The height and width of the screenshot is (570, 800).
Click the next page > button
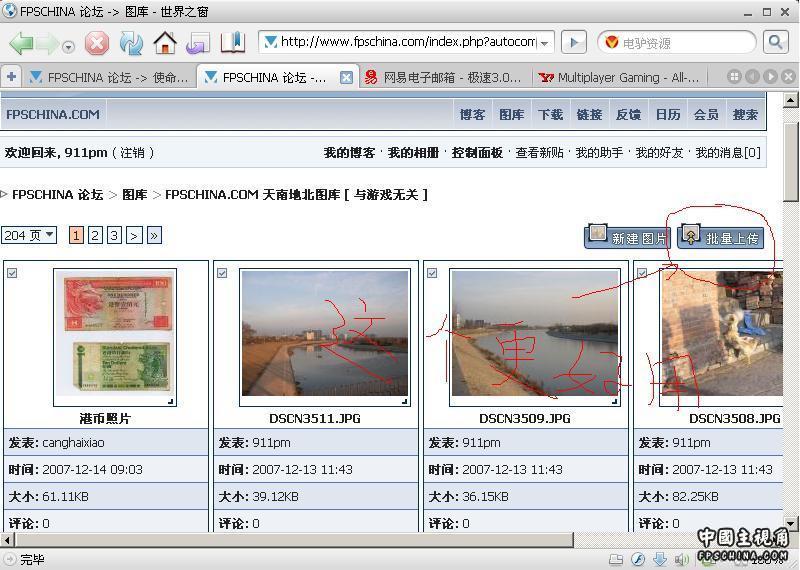coord(134,235)
